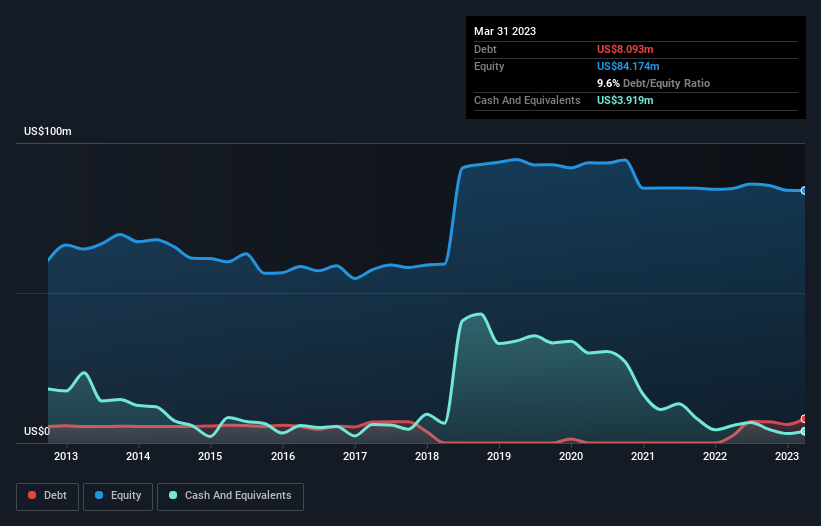Click the US$8.093m debt value
Viewport: 821px width, 526px height.
(625, 49)
